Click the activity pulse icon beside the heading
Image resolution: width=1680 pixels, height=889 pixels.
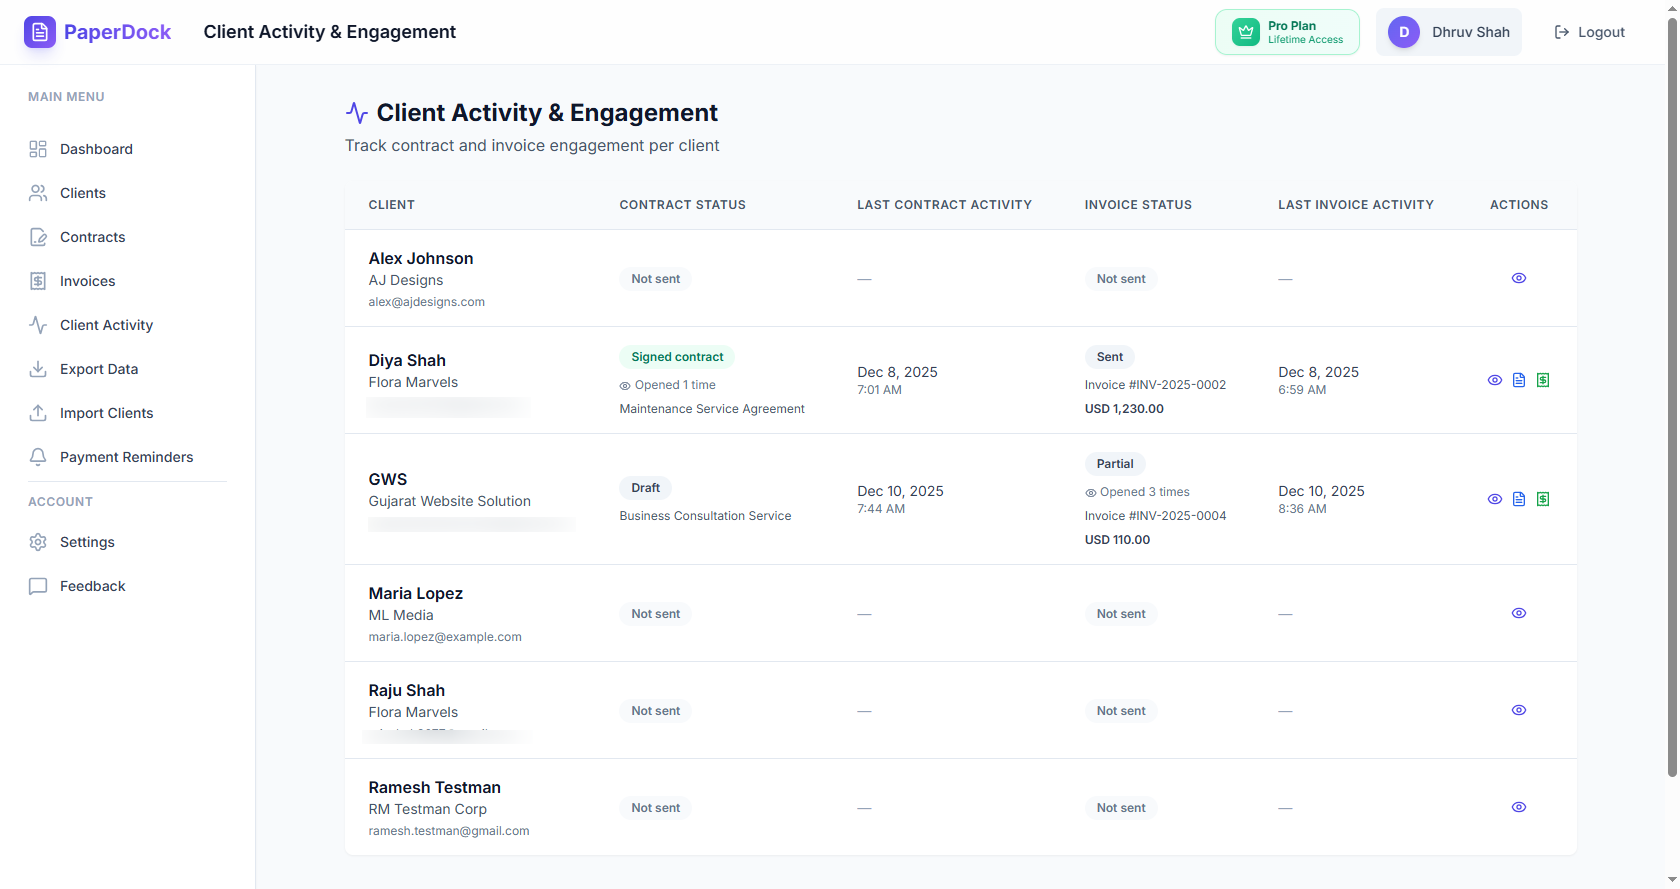(357, 113)
